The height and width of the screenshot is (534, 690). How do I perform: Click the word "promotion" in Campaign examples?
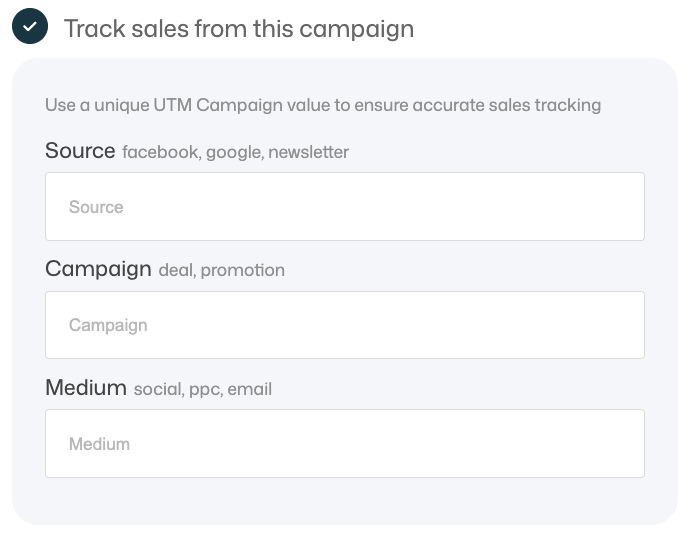(x=243, y=270)
